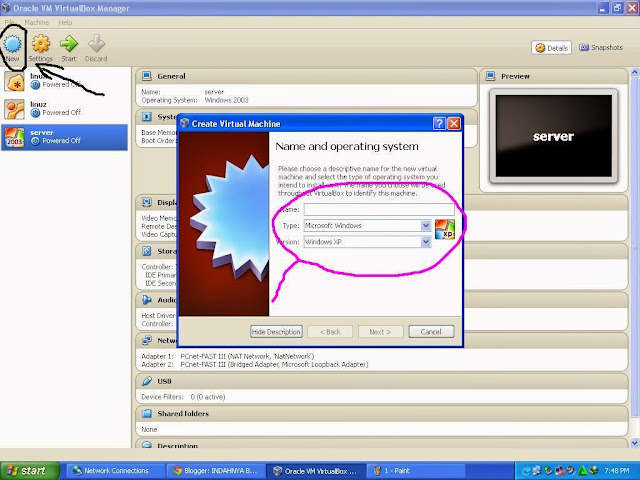Screen dimensions: 640x480
Task: Click the Preview panel monitor icon
Action: [491, 76]
